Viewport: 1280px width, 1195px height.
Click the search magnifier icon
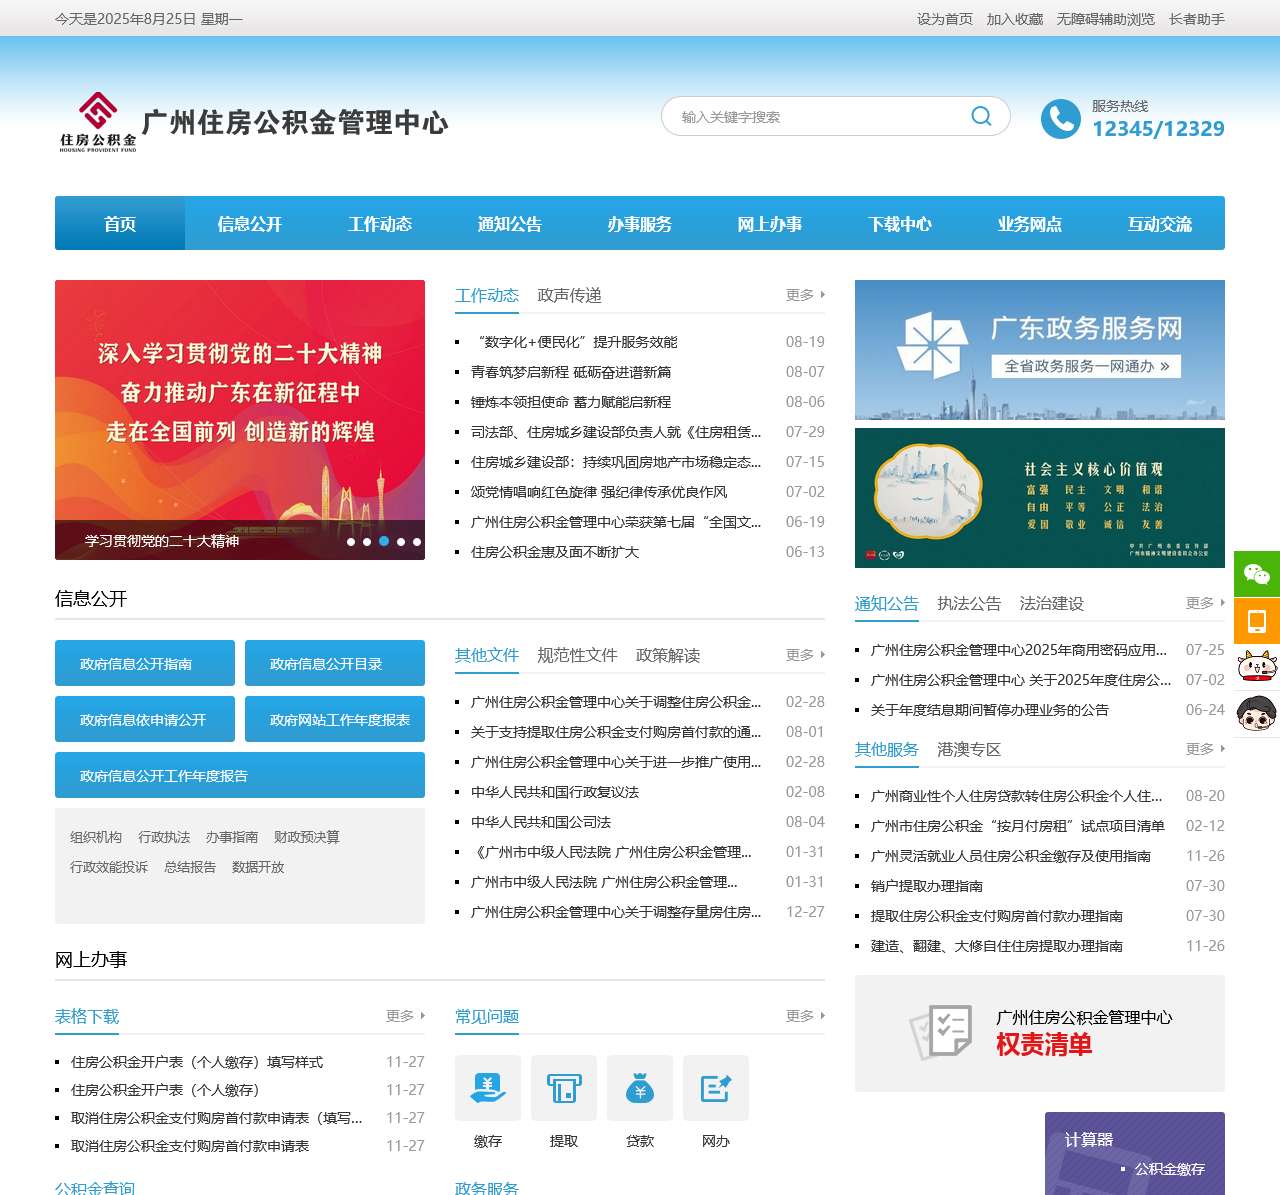click(981, 116)
